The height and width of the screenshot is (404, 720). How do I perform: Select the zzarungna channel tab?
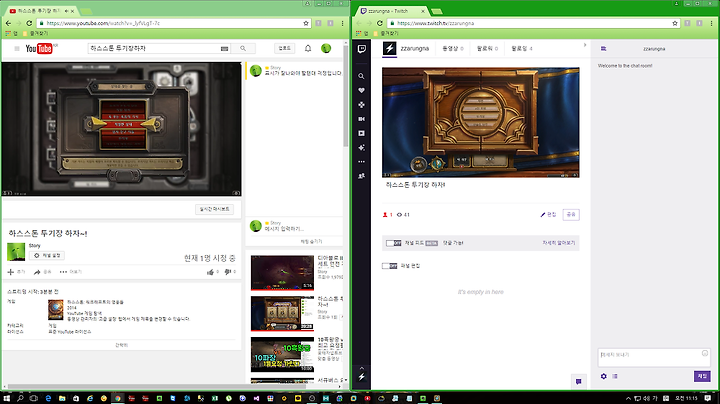pyautogui.click(x=406, y=48)
